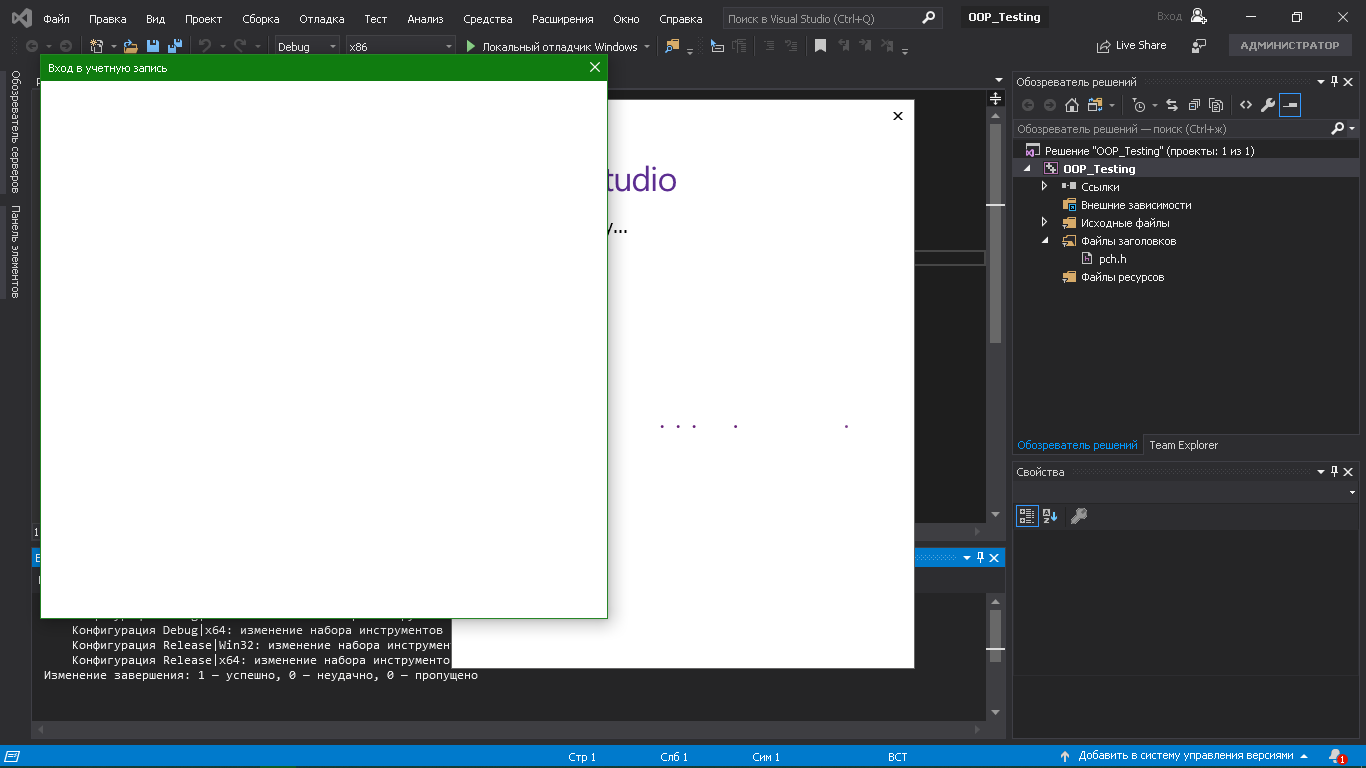The image size is (1366, 768).
Task: Click the Show All Files icon
Action: click(1216, 105)
